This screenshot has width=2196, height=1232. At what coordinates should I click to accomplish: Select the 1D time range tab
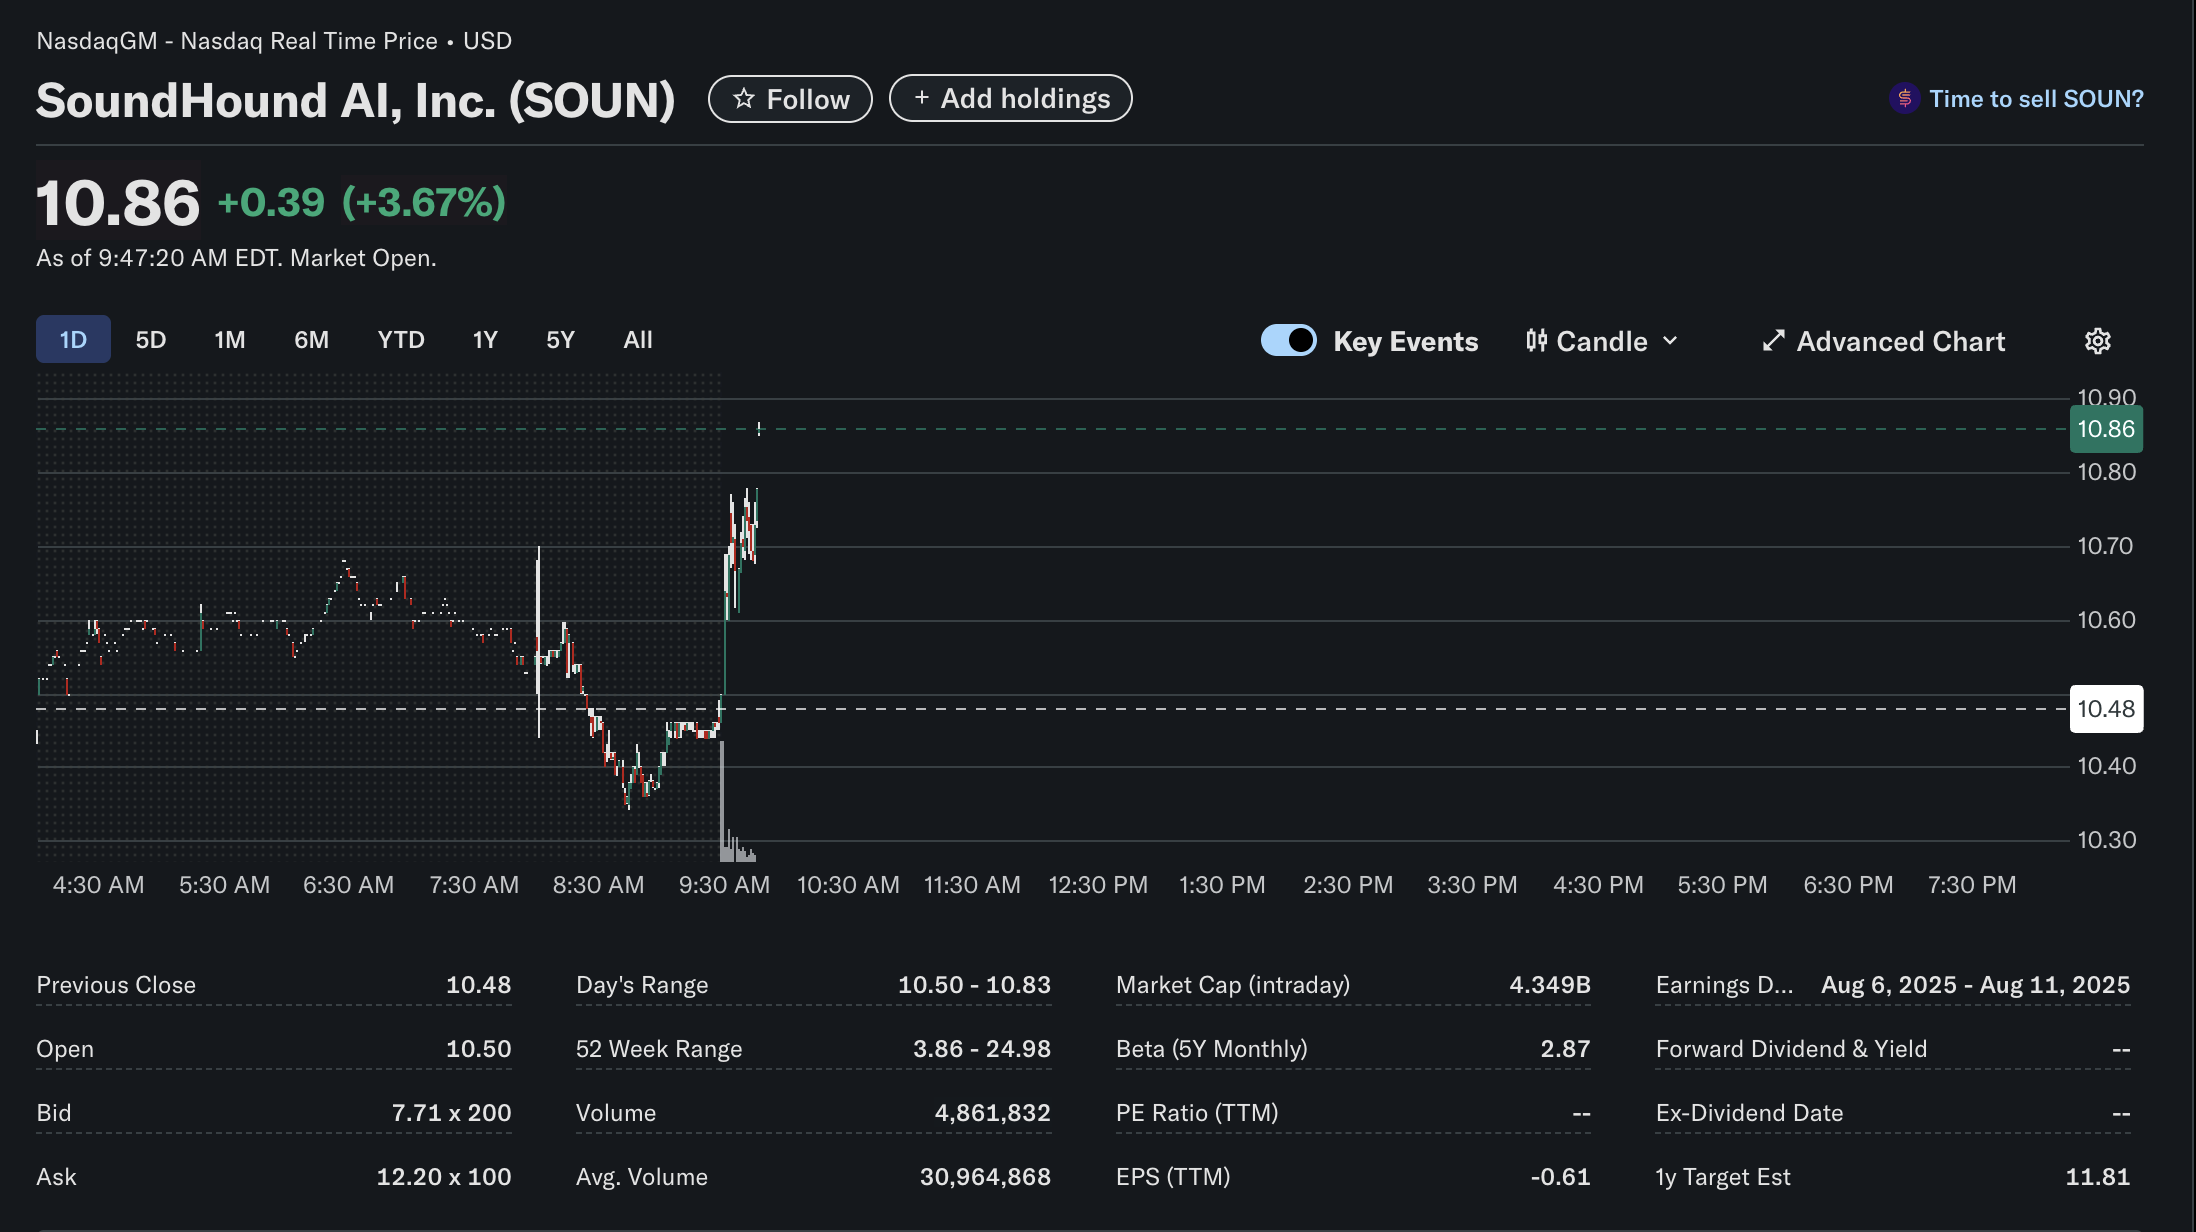tap(73, 340)
